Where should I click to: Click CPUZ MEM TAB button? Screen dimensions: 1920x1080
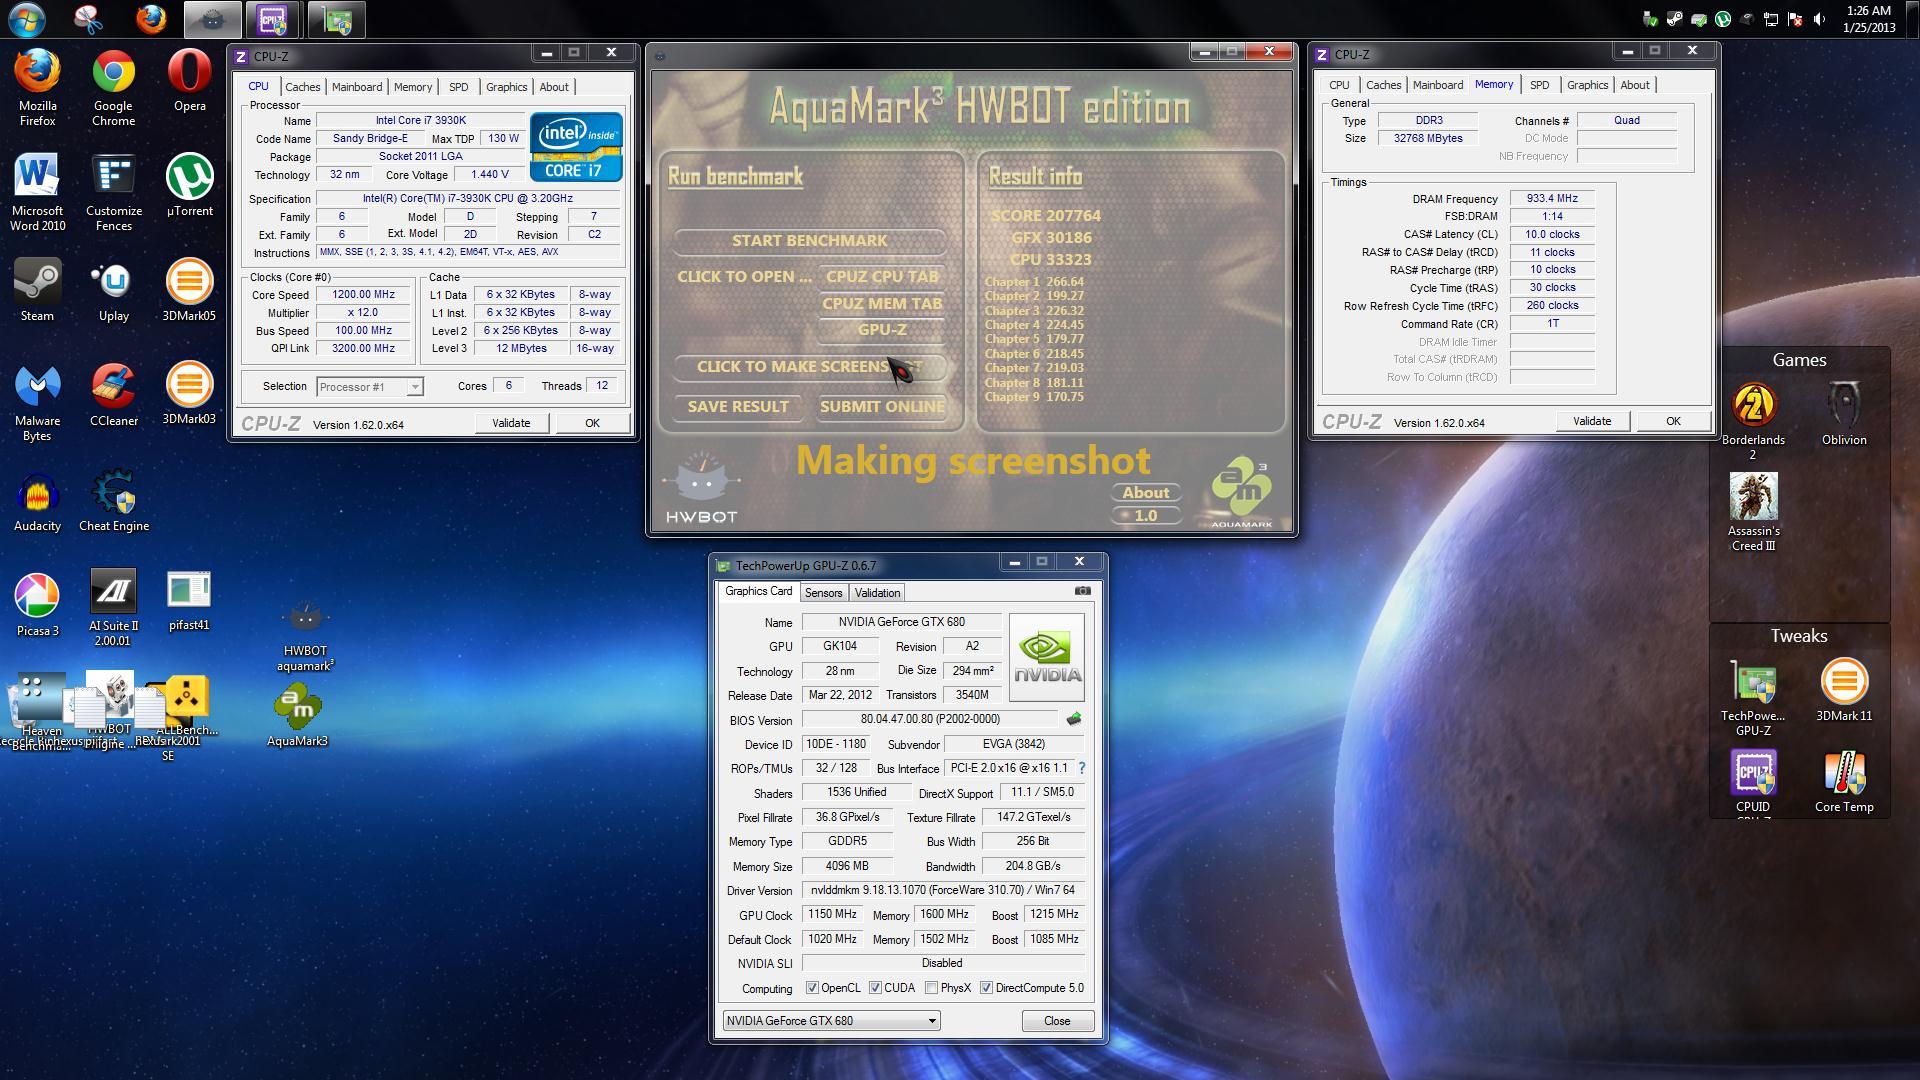tap(881, 304)
